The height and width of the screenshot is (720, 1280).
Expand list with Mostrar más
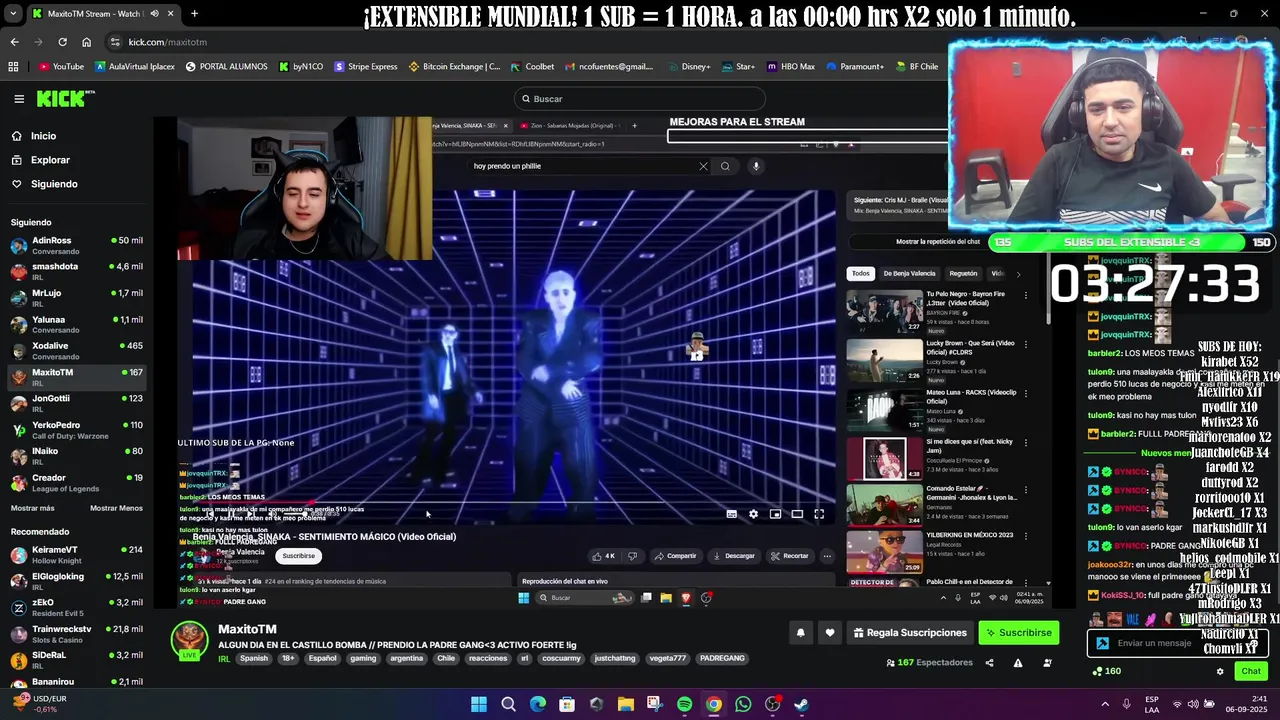click(33, 508)
